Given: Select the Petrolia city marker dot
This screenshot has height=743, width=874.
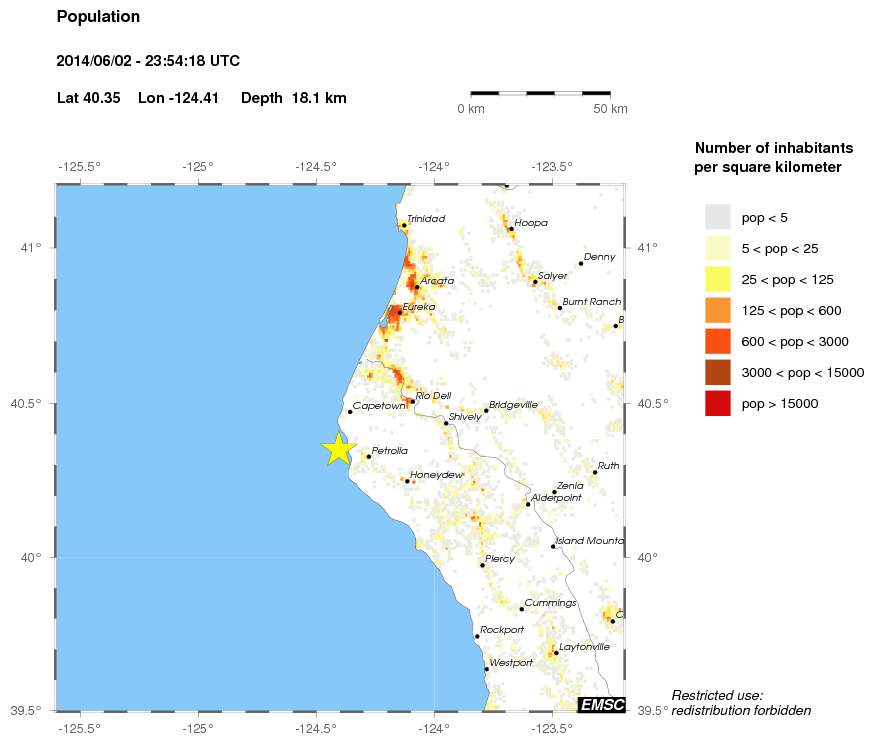Looking at the screenshot, I should pyautogui.click(x=369, y=456).
